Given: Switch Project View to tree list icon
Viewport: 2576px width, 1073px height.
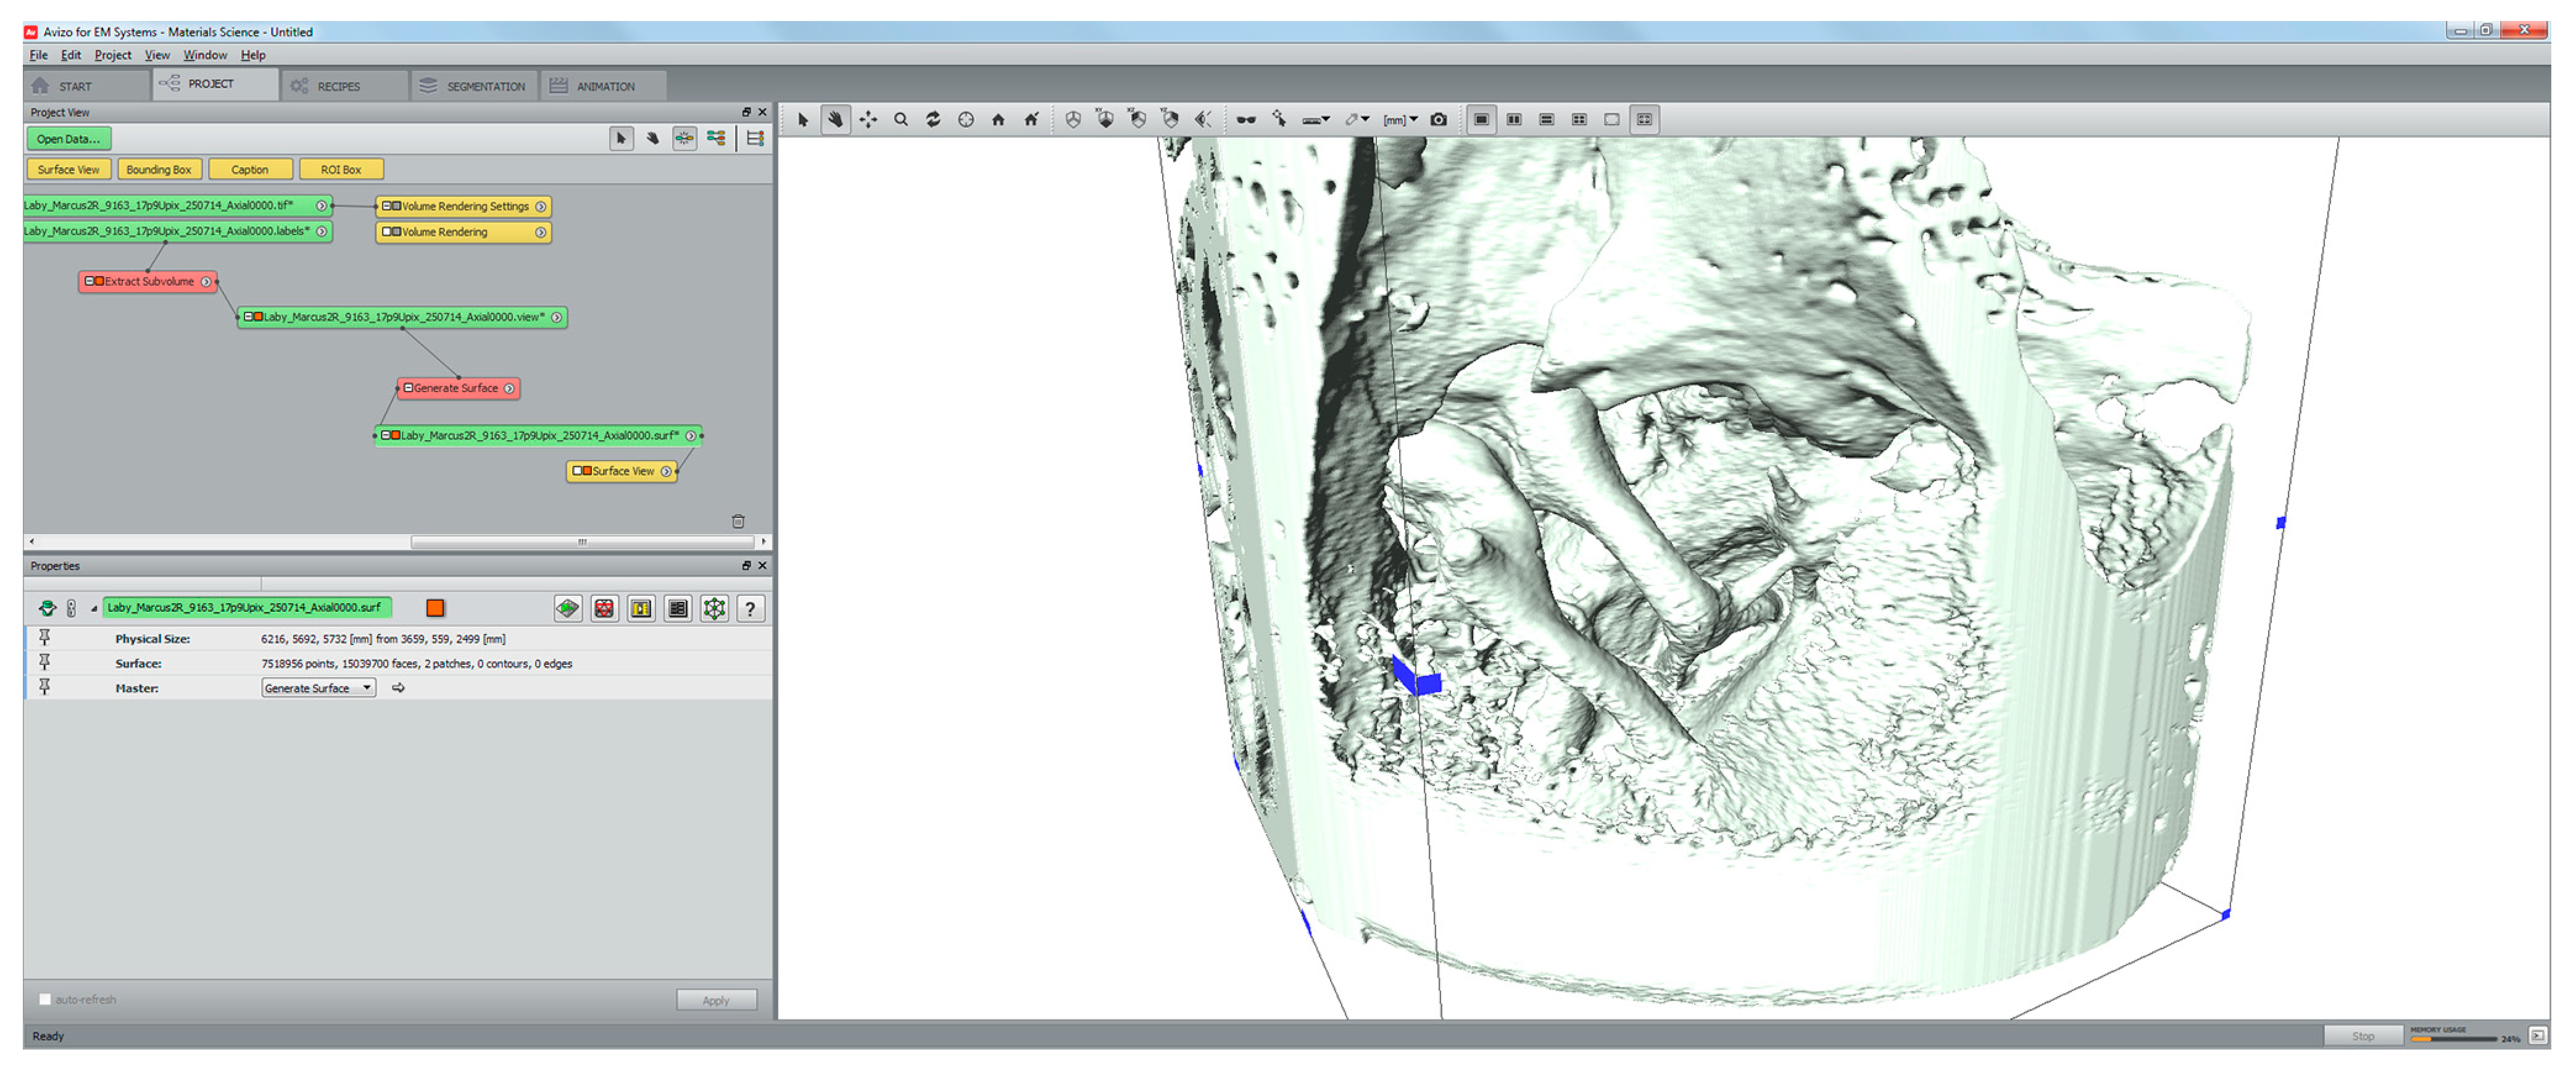Looking at the screenshot, I should [x=755, y=139].
